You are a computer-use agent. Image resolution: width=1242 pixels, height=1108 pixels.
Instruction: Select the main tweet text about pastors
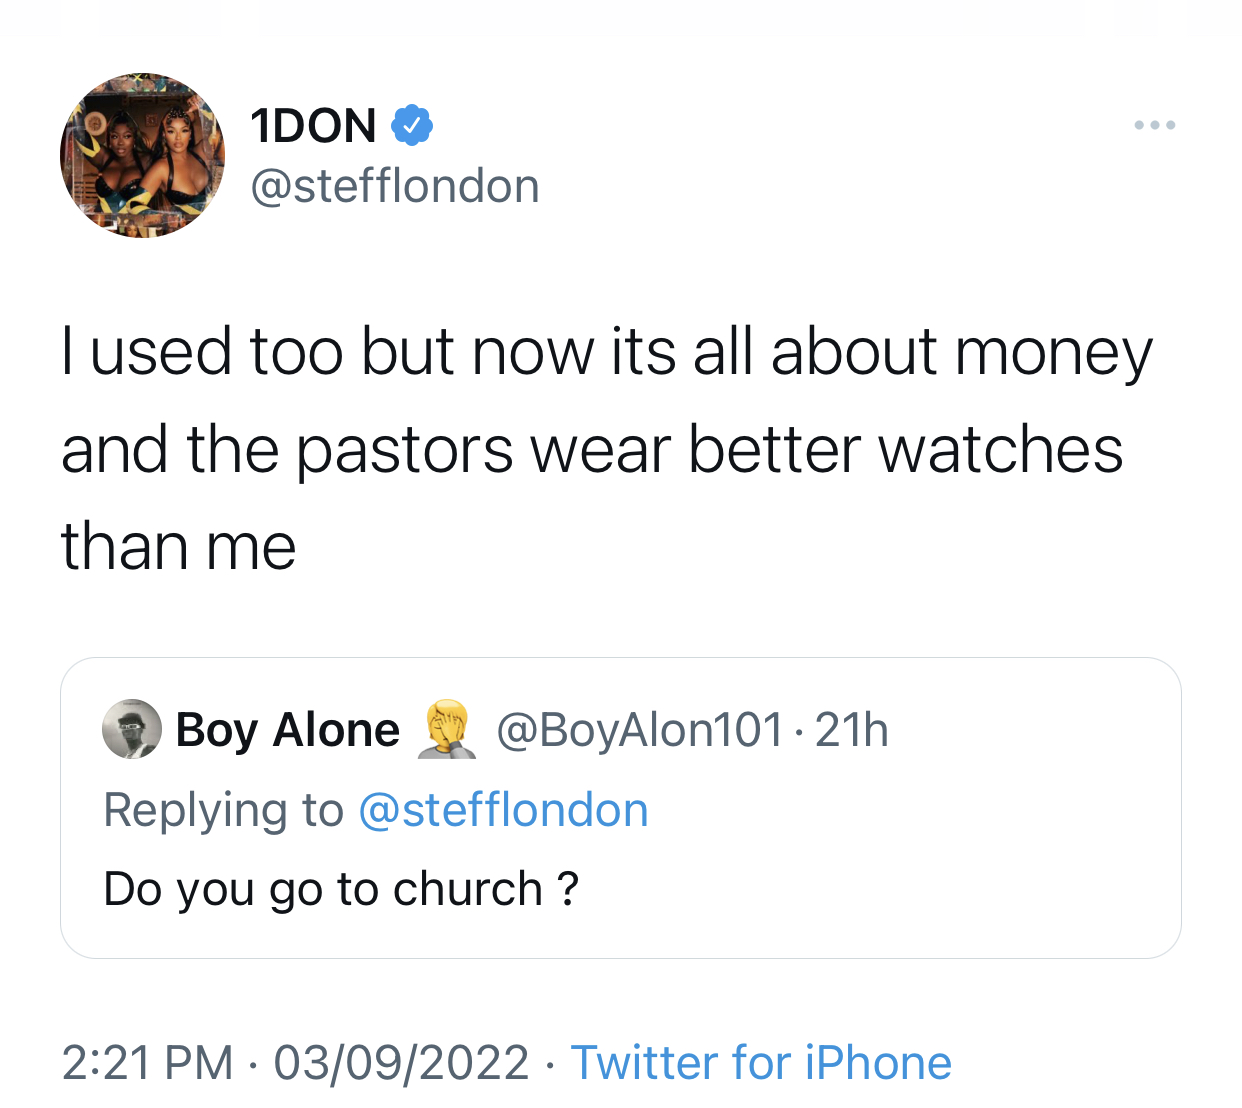point(607,449)
